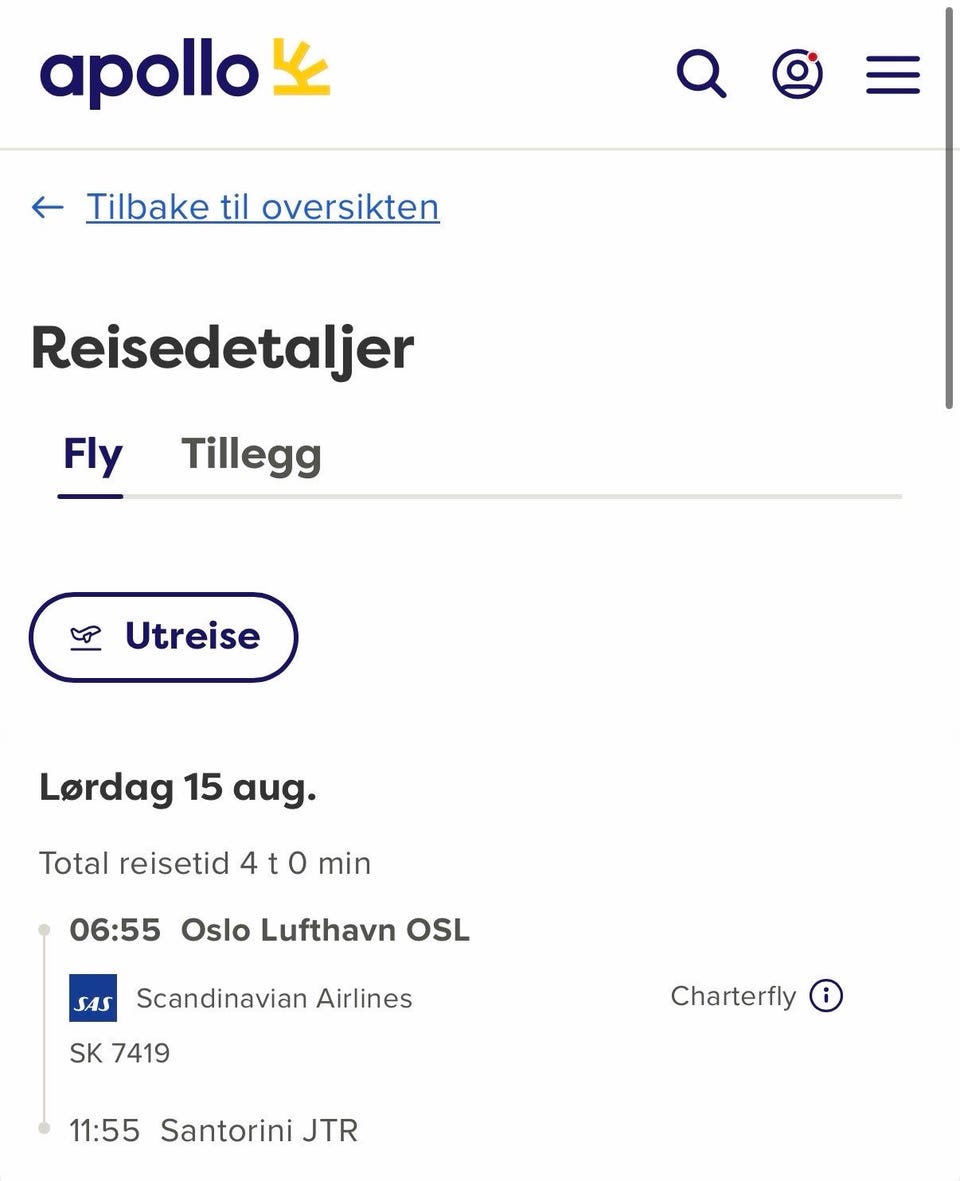Open the user profile icon
This screenshot has width=960, height=1181.
797,73
